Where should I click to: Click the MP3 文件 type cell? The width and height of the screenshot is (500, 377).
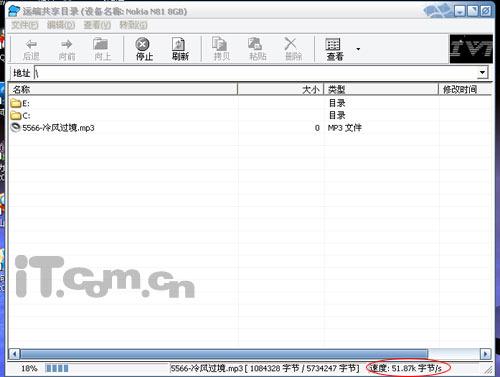tap(344, 128)
